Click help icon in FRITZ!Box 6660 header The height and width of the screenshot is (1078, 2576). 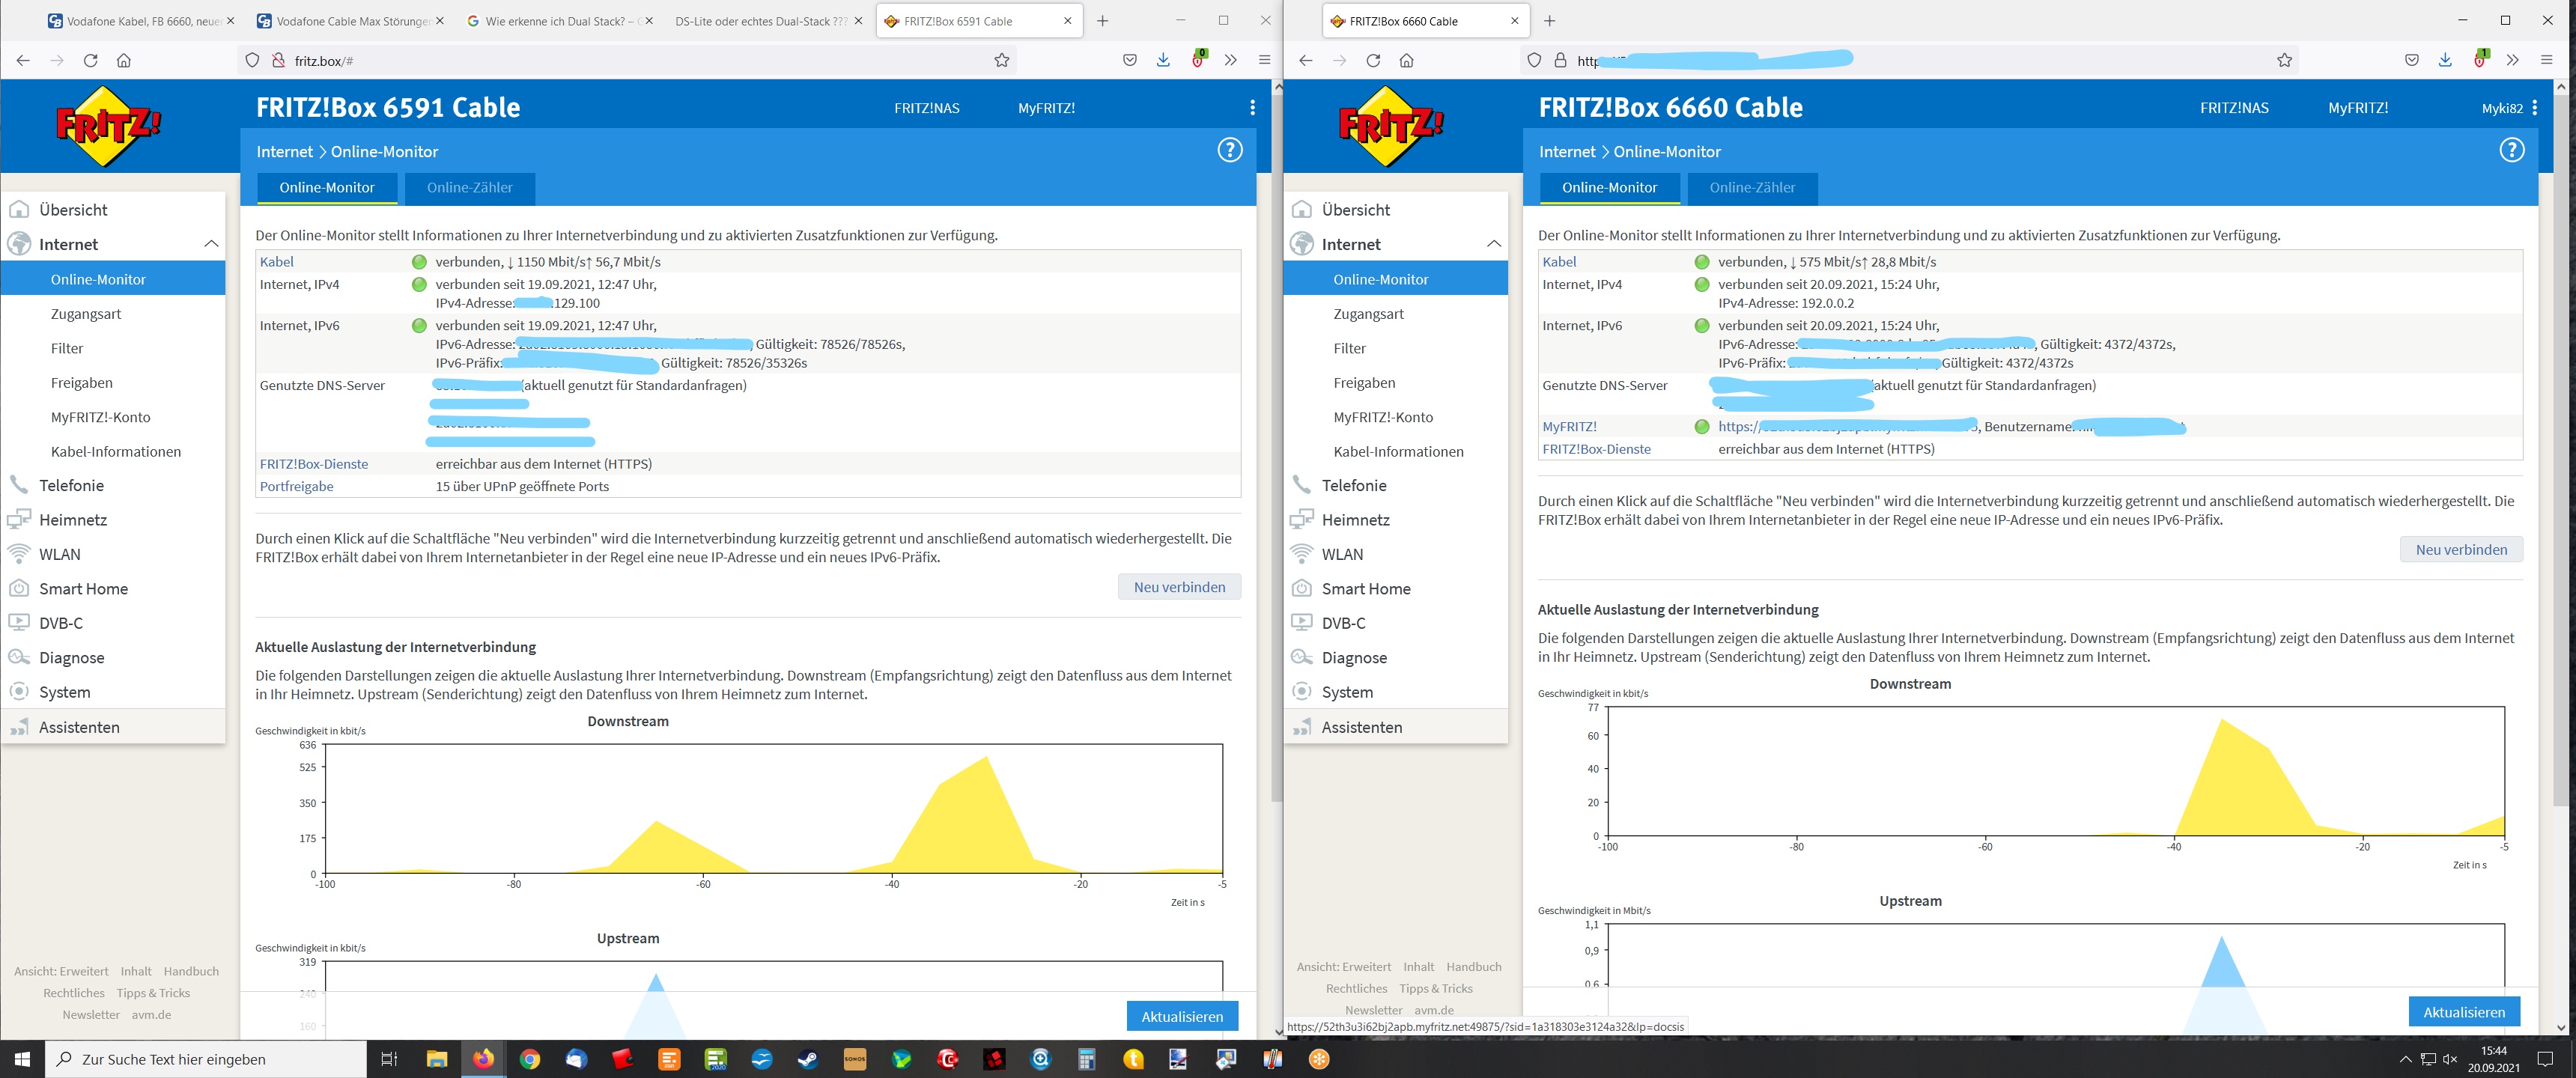pos(2511,150)
